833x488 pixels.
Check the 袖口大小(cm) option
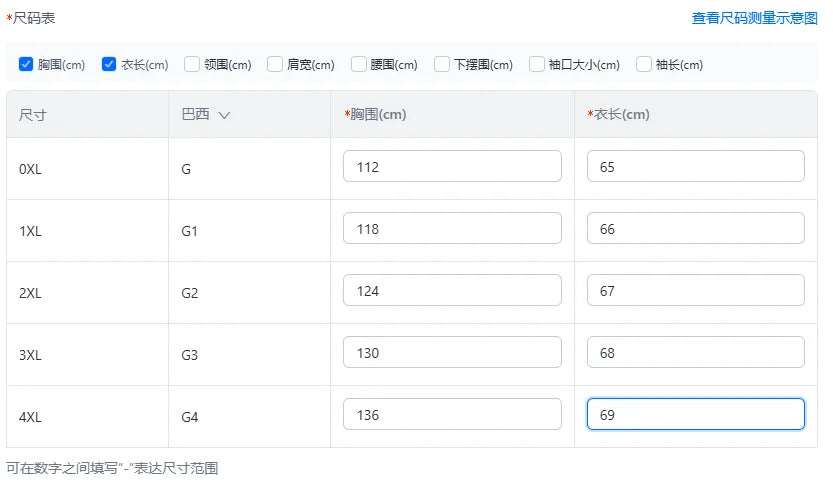click(x=537, y=65)
